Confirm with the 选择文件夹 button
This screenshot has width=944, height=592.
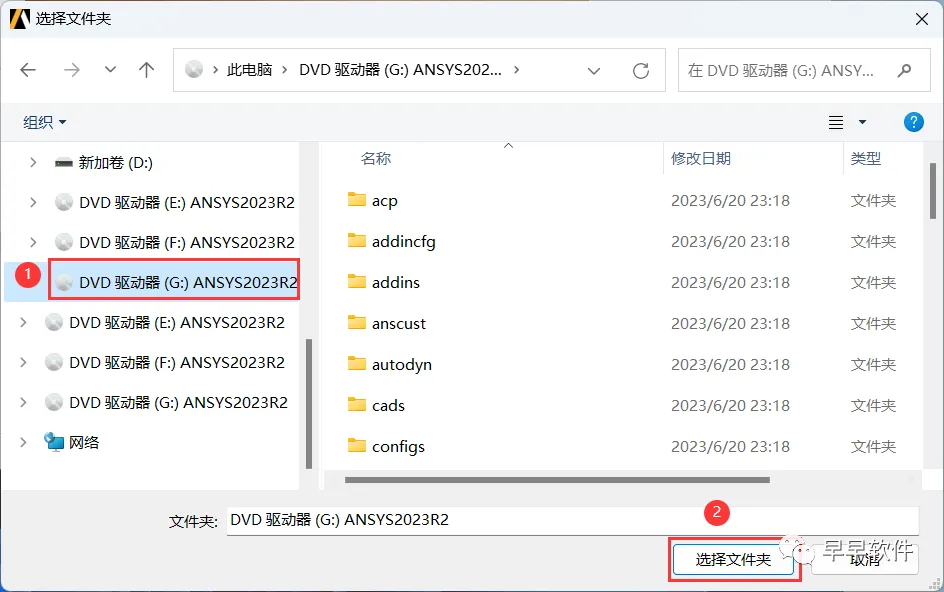pyautogui.click(x=733, y=559)
